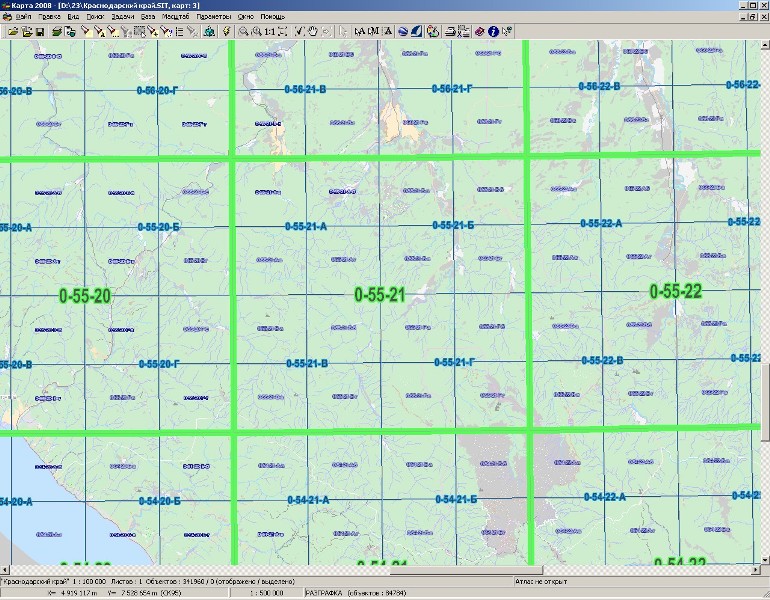Viewport: 770px width, 600px height.
Task: Select the hand pan tool
Action: coord(312,32)
